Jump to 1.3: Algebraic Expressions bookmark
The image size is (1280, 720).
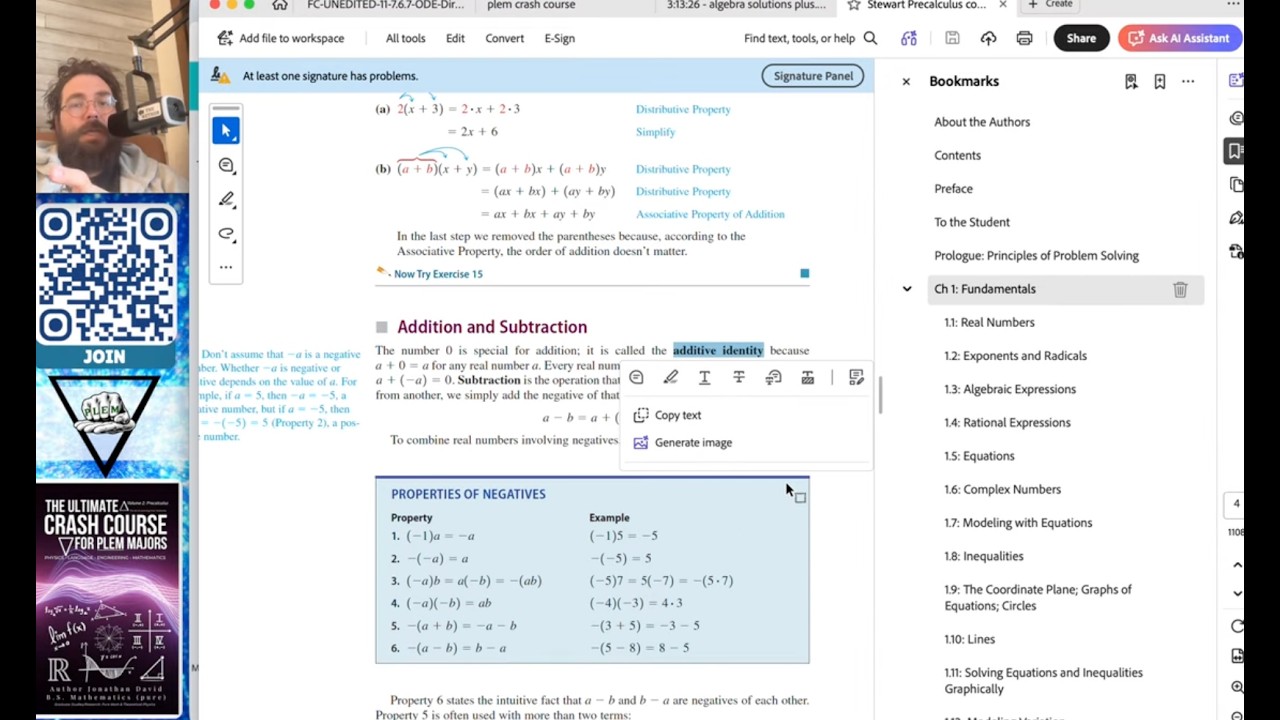[1010, 389]
